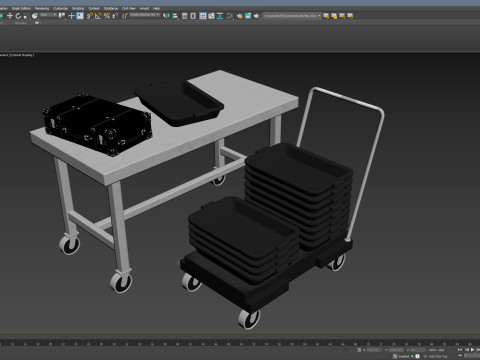
Task: Step to previous frame
Action: (x=467, y=350)
